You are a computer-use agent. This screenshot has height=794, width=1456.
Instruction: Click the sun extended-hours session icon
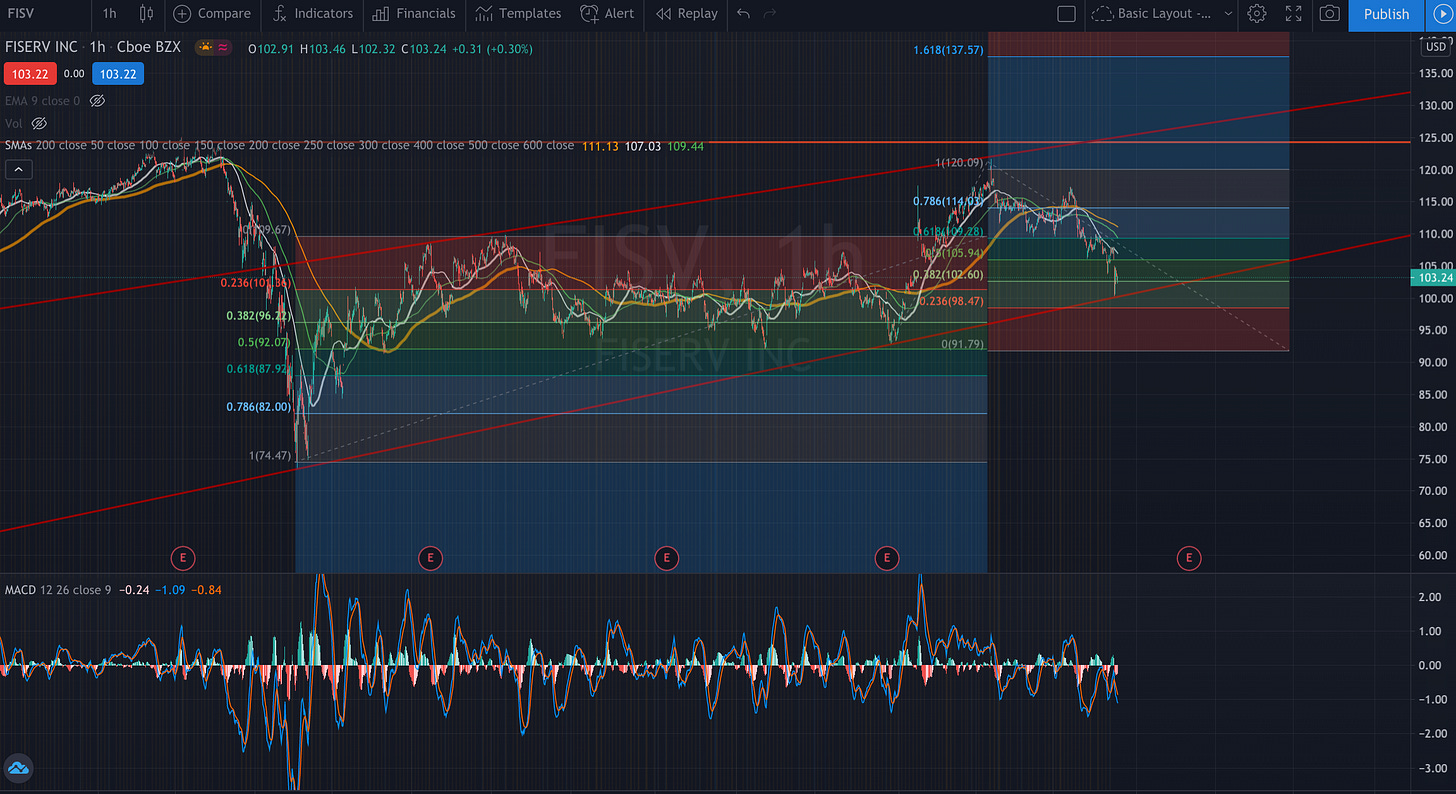pyautogui.click(x=205, y=46)
